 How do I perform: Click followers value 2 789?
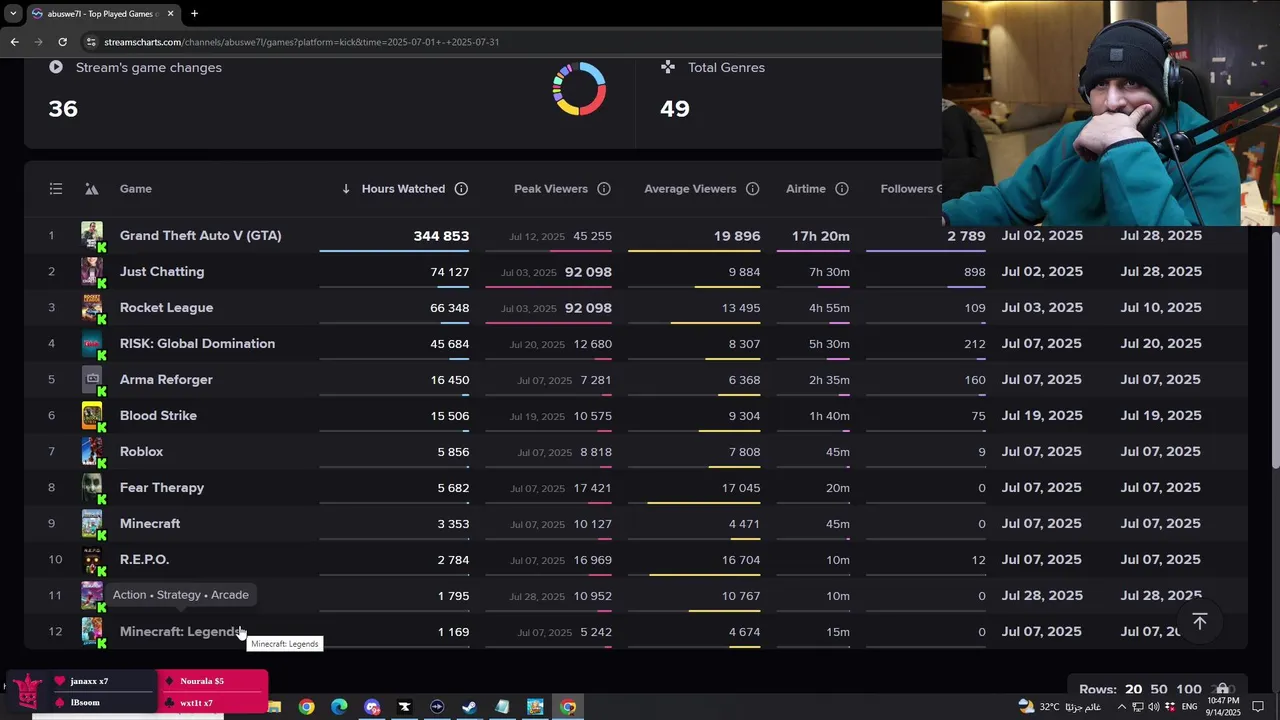click(966, 236)
